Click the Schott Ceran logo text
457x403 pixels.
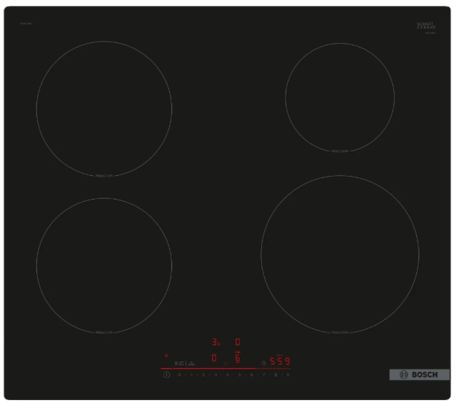pyautogui.click(x=426, y=26)
